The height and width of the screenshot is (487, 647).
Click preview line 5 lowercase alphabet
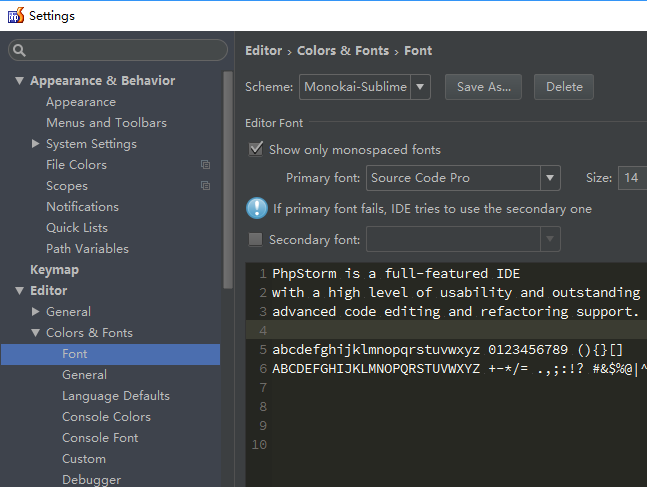[x=447, y=350]
